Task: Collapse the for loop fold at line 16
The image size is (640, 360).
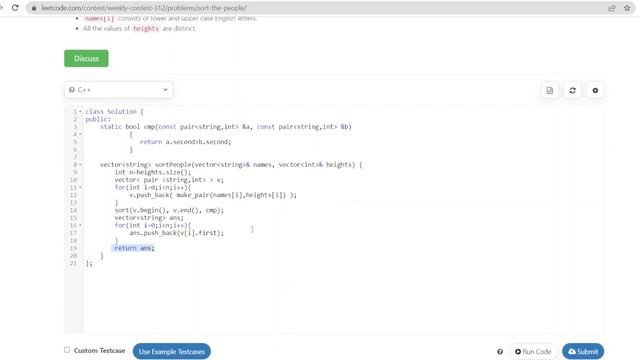Action: pos(80,225)
